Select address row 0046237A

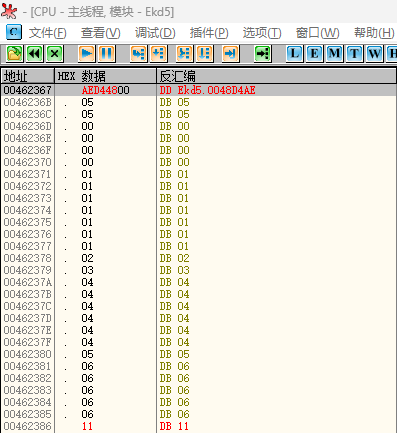(198, 282)
